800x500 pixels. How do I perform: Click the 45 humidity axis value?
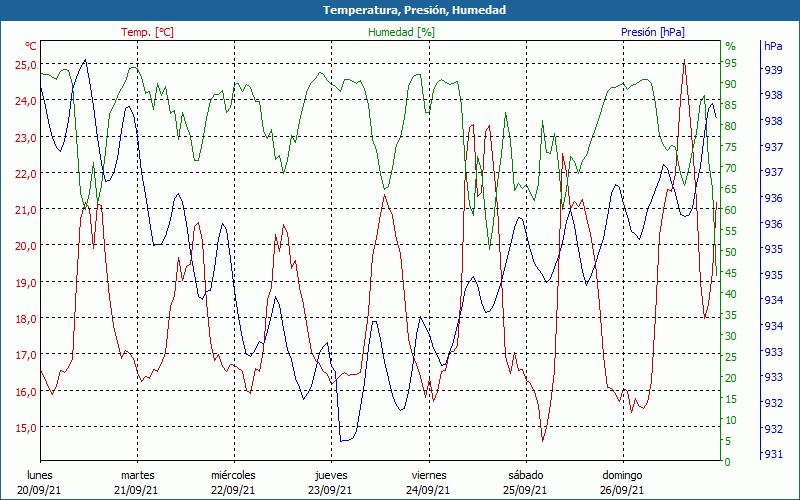(731, 273)
